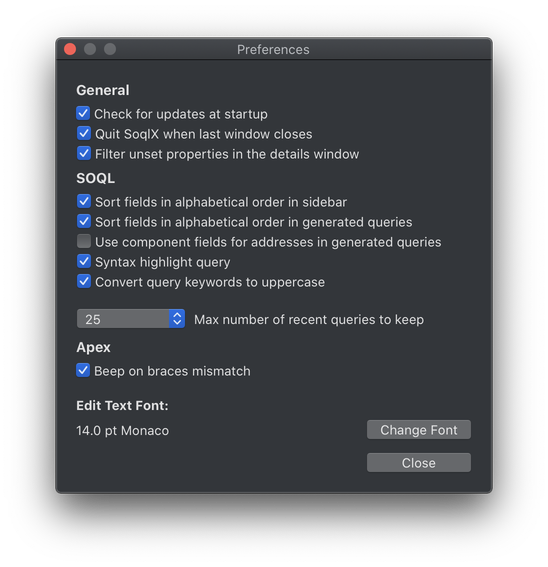The image size is (548, 567).
Task: Uncheck Sort fields alphabetical in generated queries
Action: click(84, 221)
